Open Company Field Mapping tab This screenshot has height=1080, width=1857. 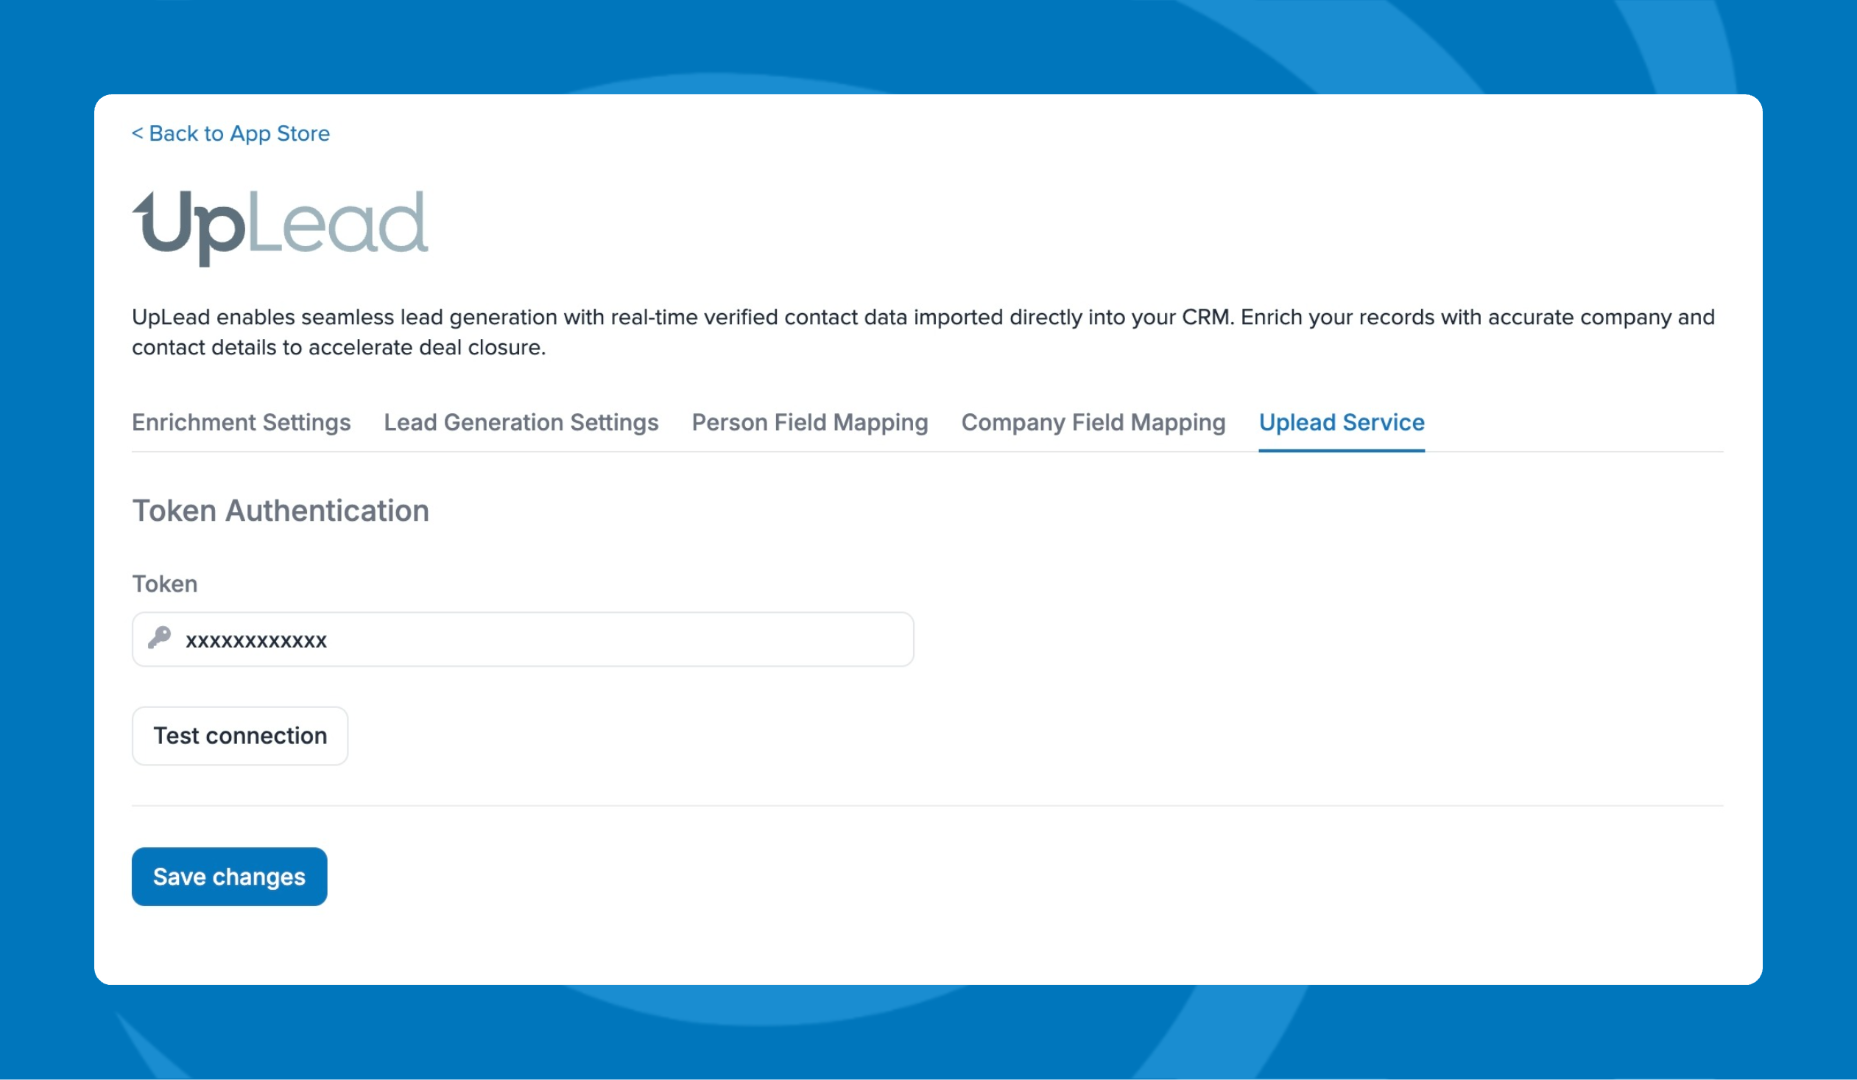1093,422
